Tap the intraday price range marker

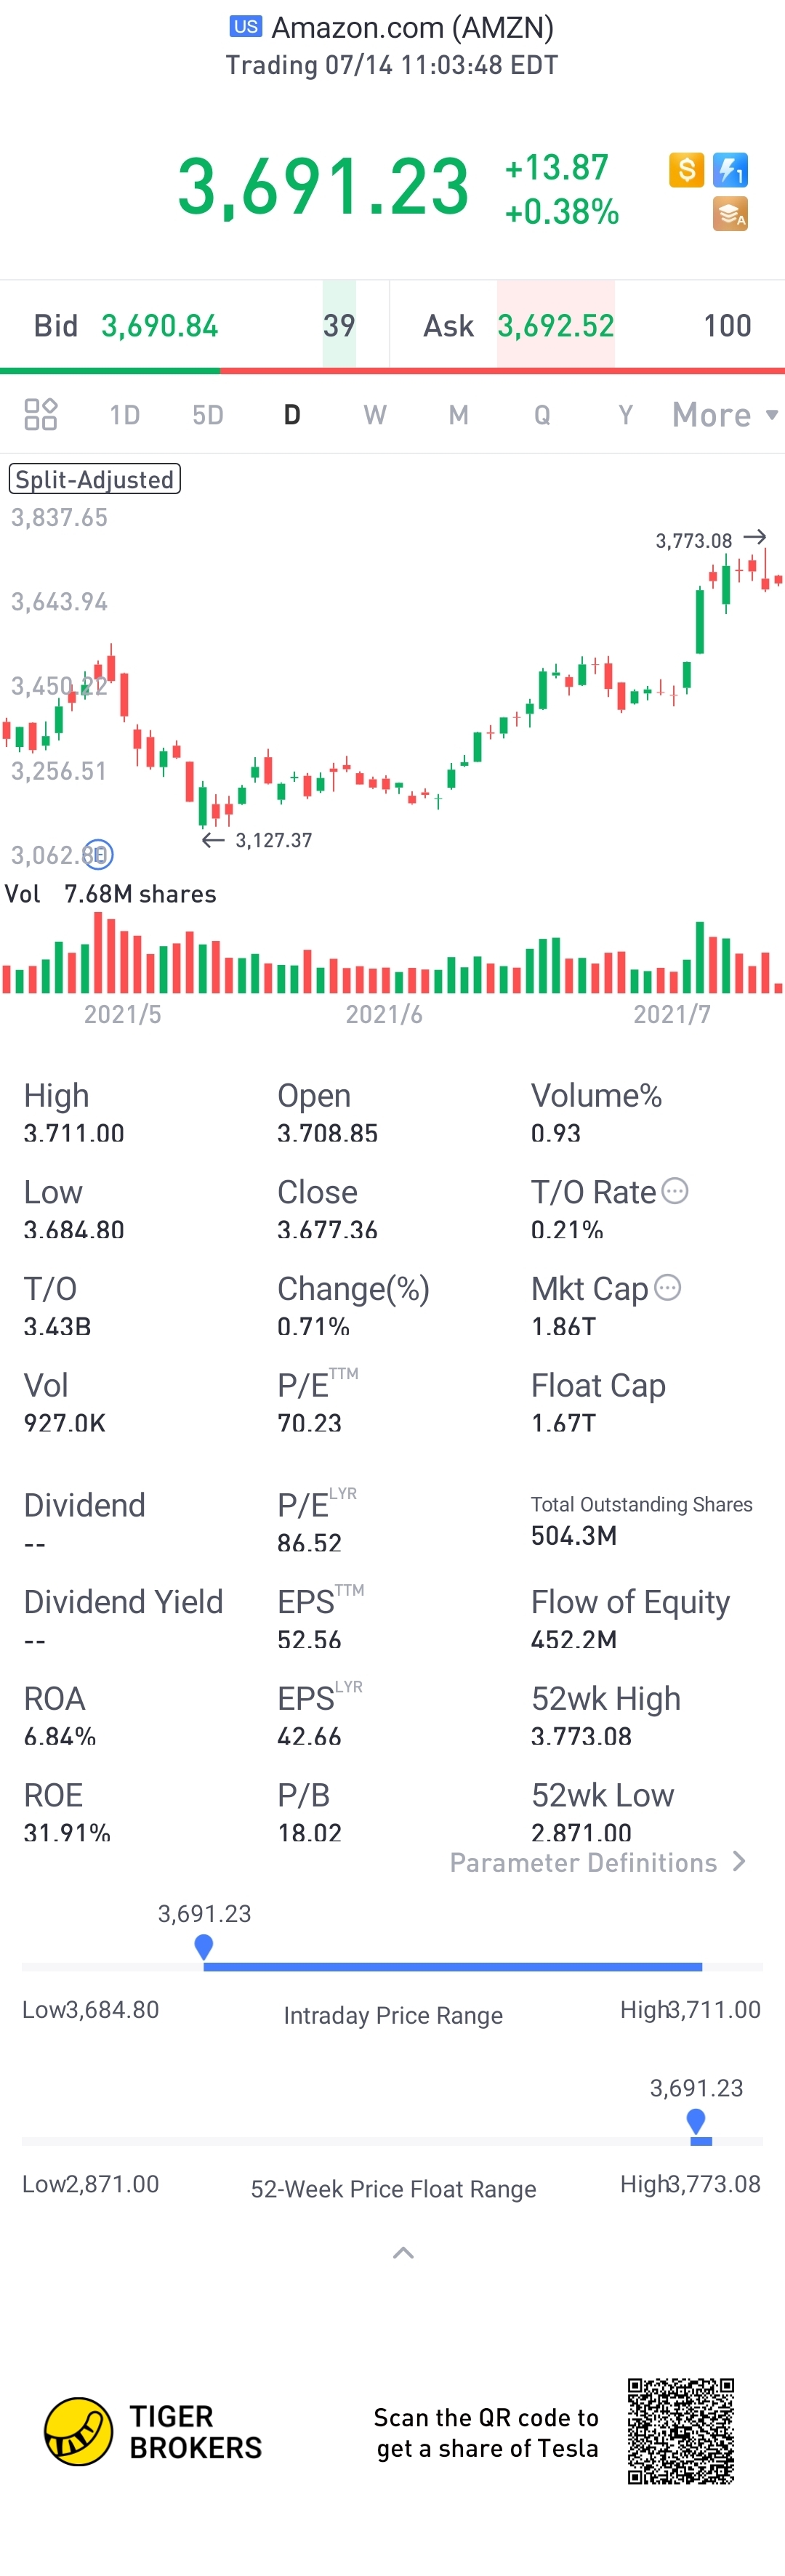(x=204, y=1946)
